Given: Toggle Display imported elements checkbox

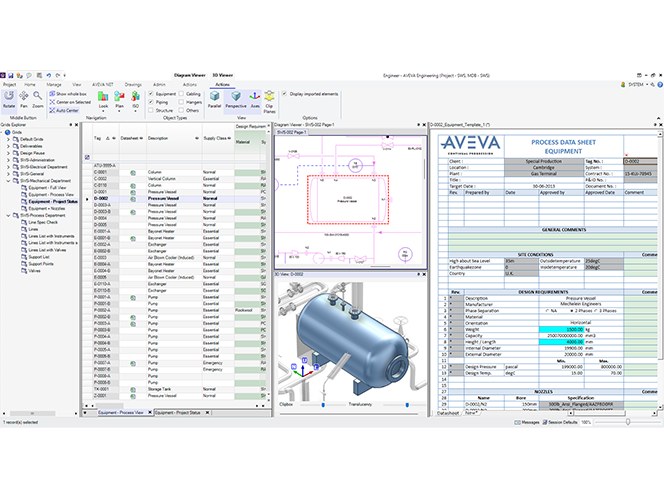Looking at the screenshot, I should pos(285,94).
